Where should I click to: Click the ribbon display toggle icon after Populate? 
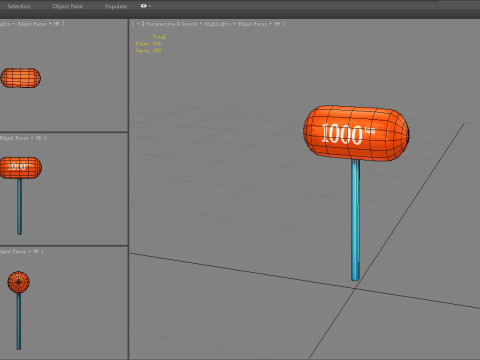145,6
